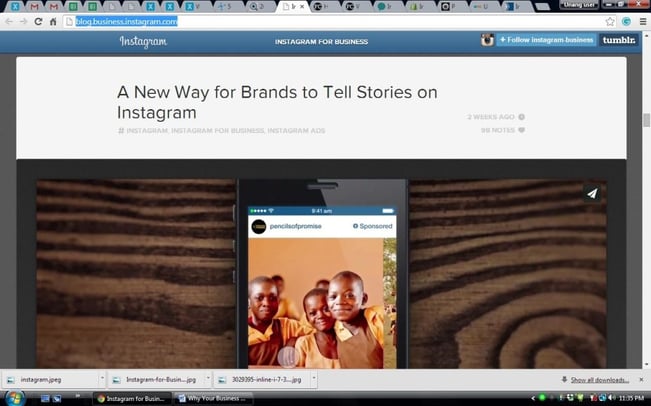Click Follow instagram-business button

547,41
